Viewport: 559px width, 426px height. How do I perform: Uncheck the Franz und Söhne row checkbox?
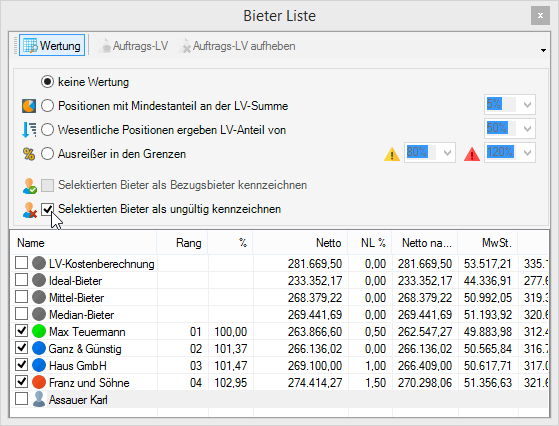pos(21,382)
